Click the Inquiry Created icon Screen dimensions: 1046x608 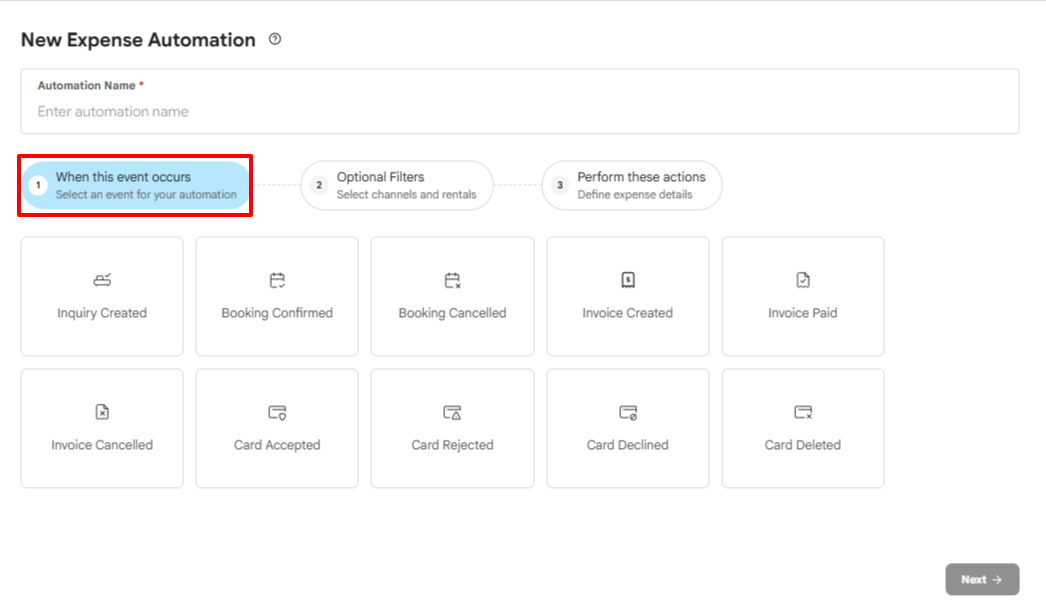[102, 280]
